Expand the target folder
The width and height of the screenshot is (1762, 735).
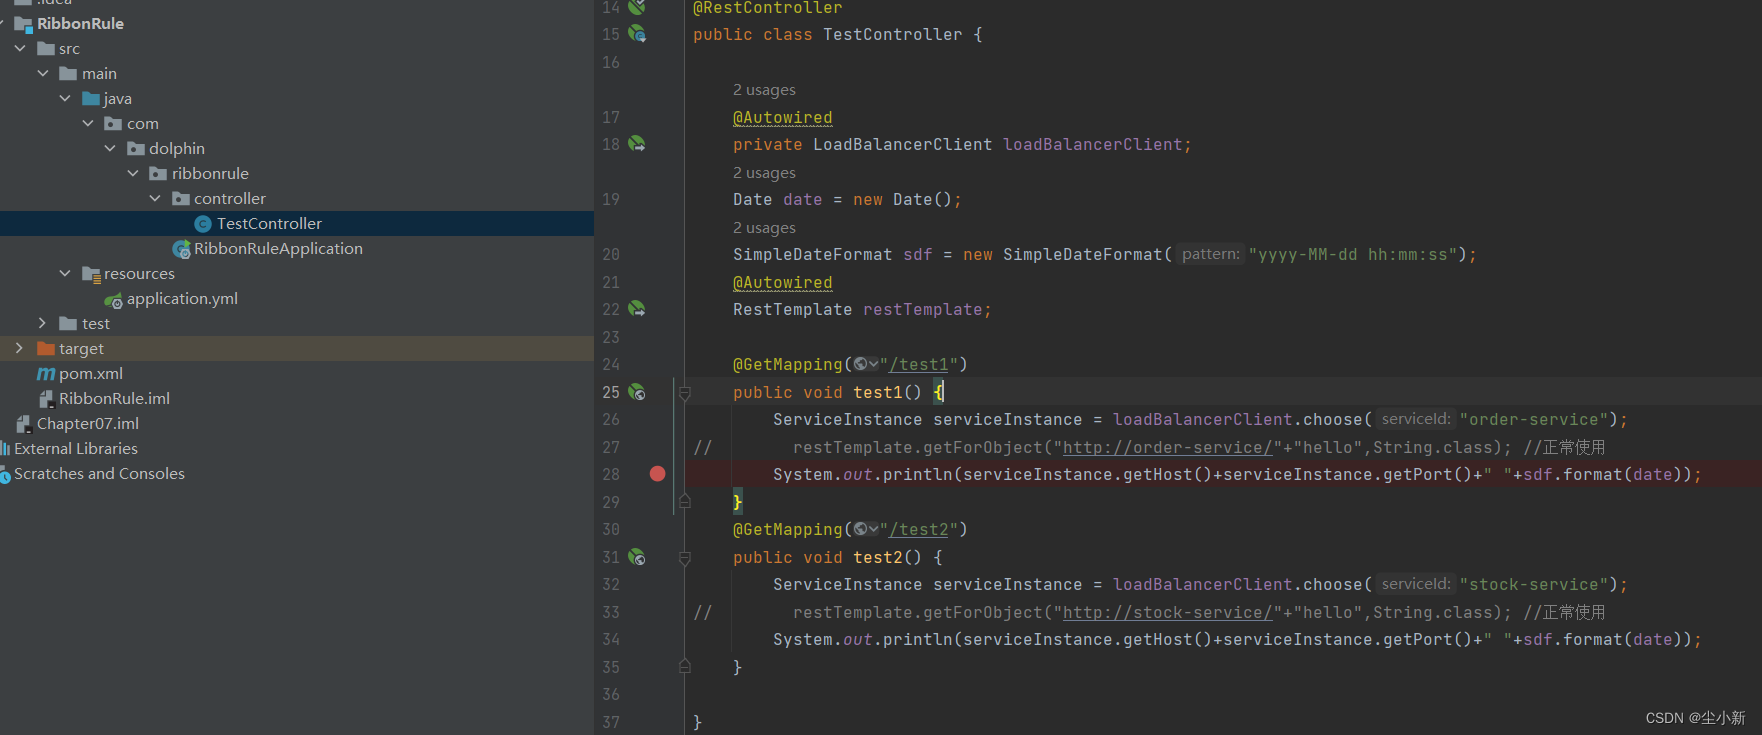19,348
